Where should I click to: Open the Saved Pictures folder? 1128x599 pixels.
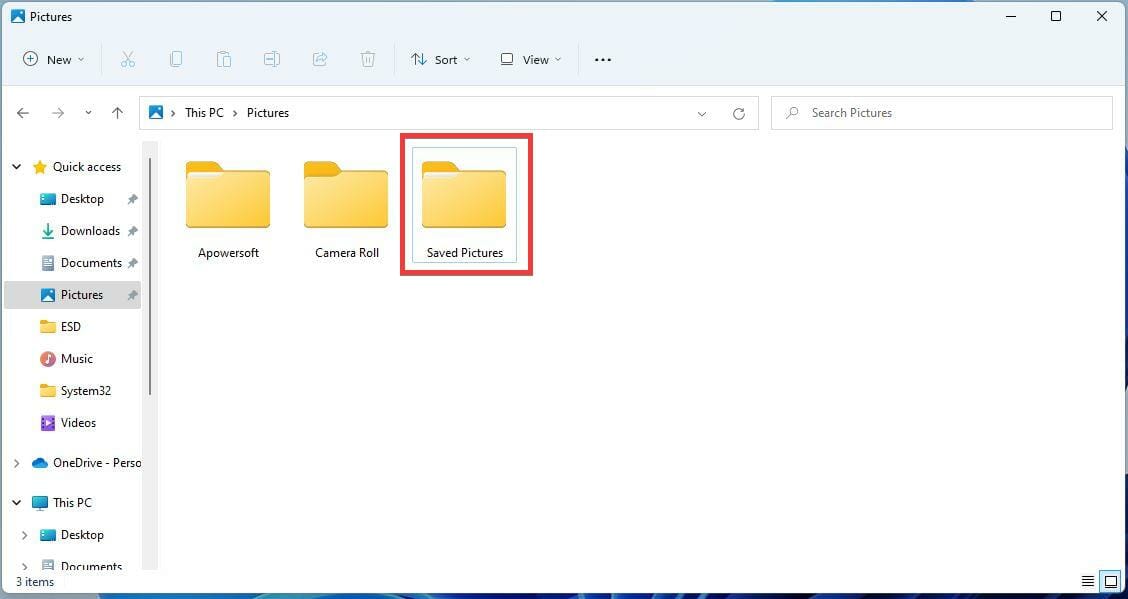pos(463,197)
